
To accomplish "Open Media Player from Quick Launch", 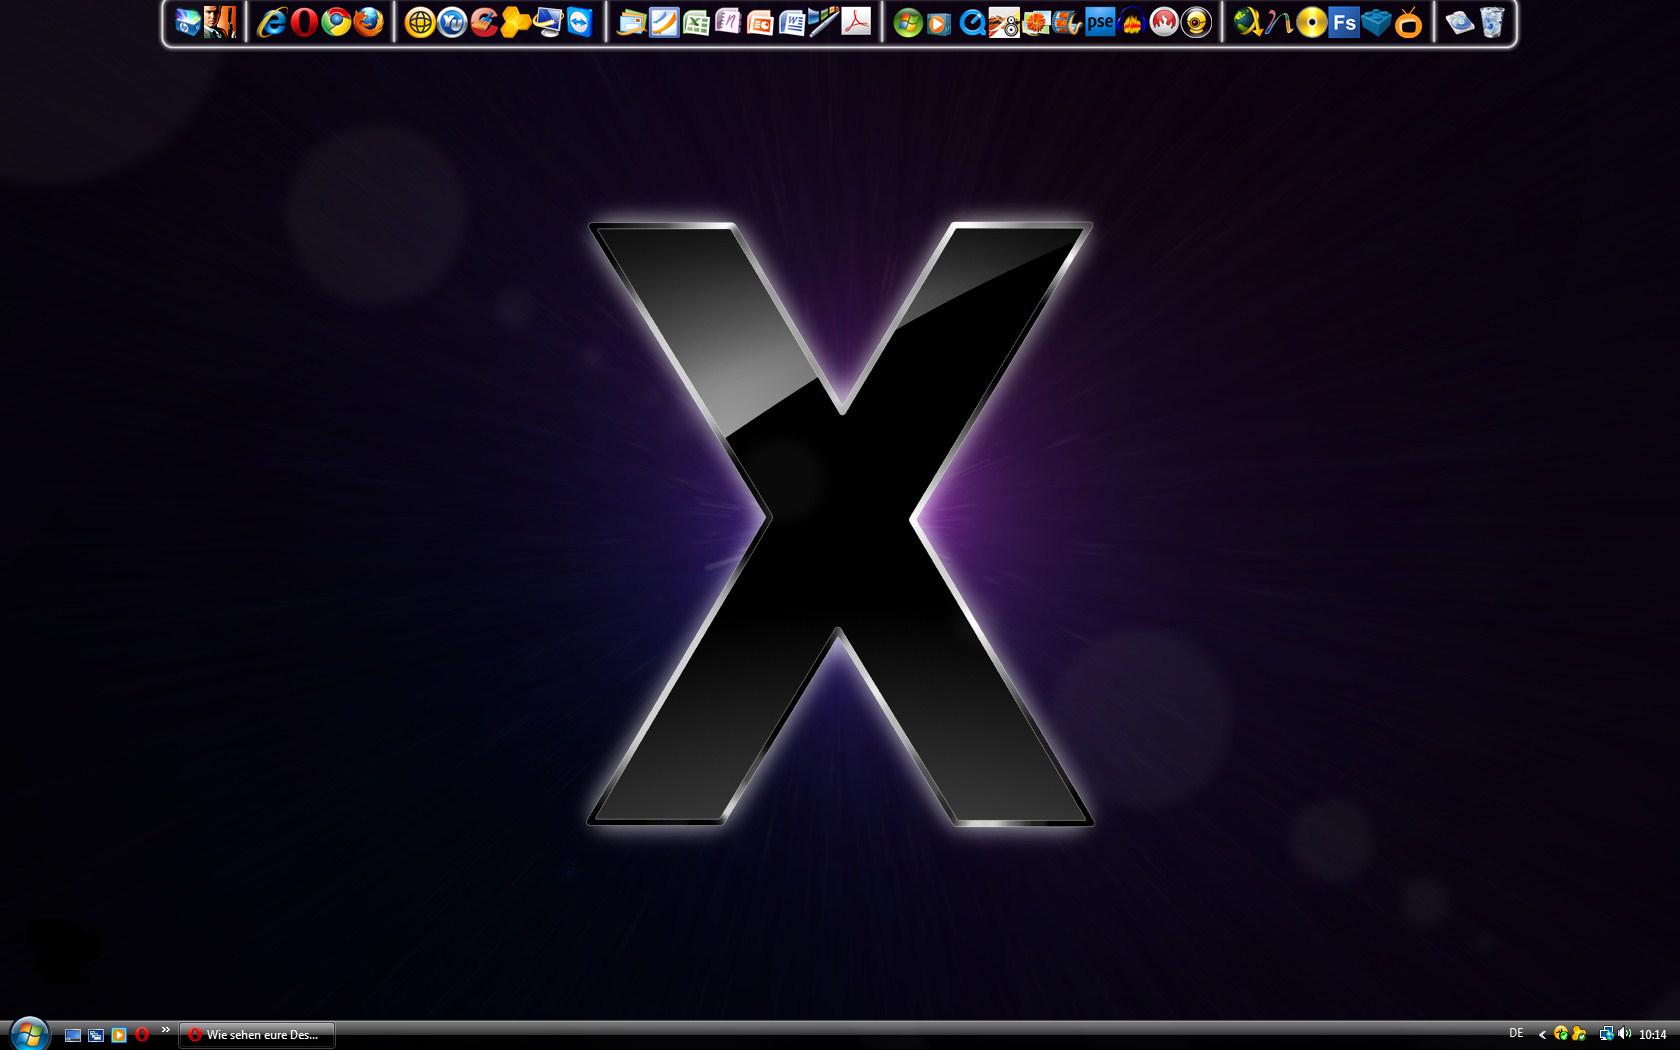I will [x=119, y=1035].
